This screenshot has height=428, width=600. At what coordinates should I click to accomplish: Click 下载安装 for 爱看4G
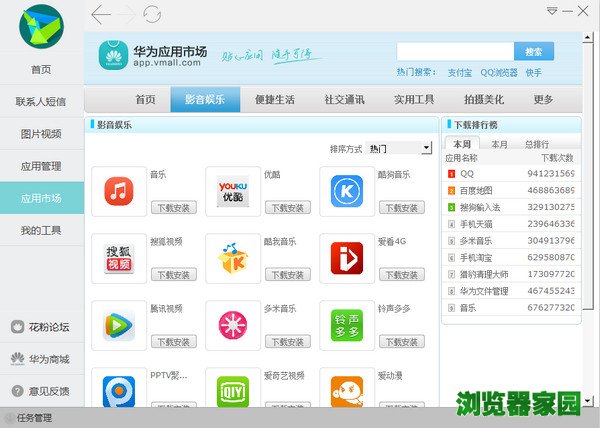[x=402, y=275]
